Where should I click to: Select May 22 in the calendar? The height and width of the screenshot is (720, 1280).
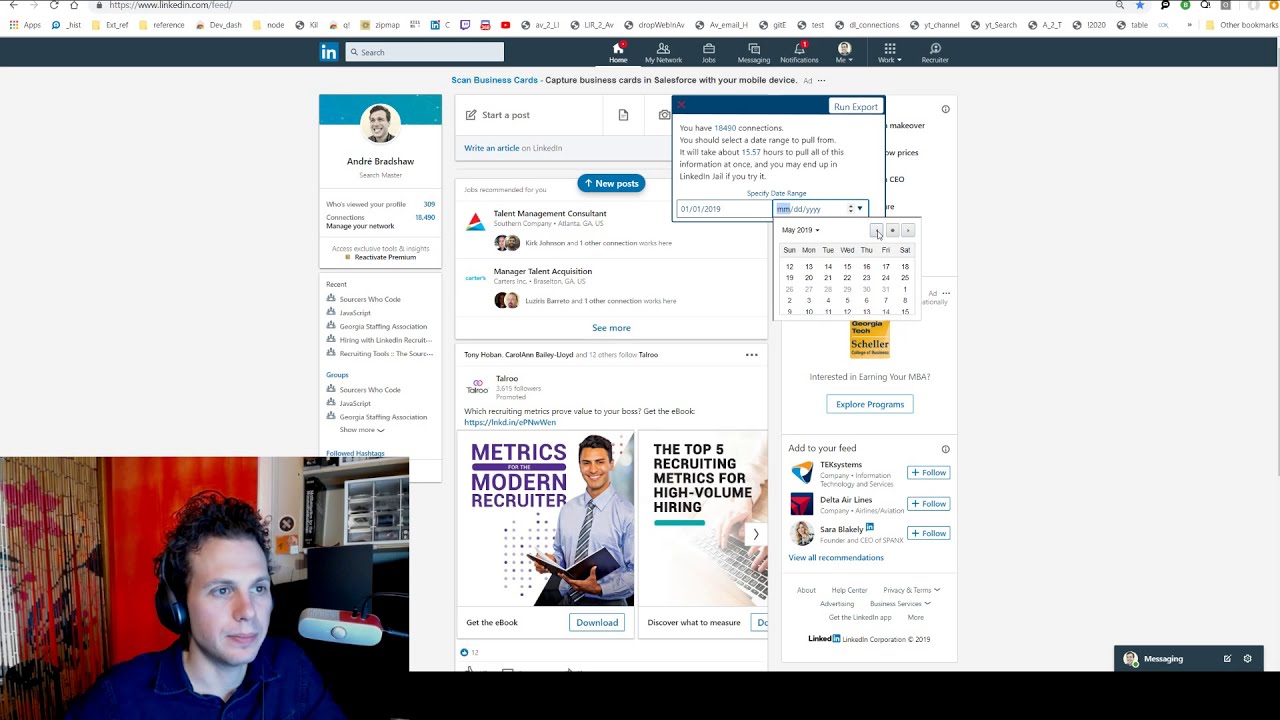847,278
